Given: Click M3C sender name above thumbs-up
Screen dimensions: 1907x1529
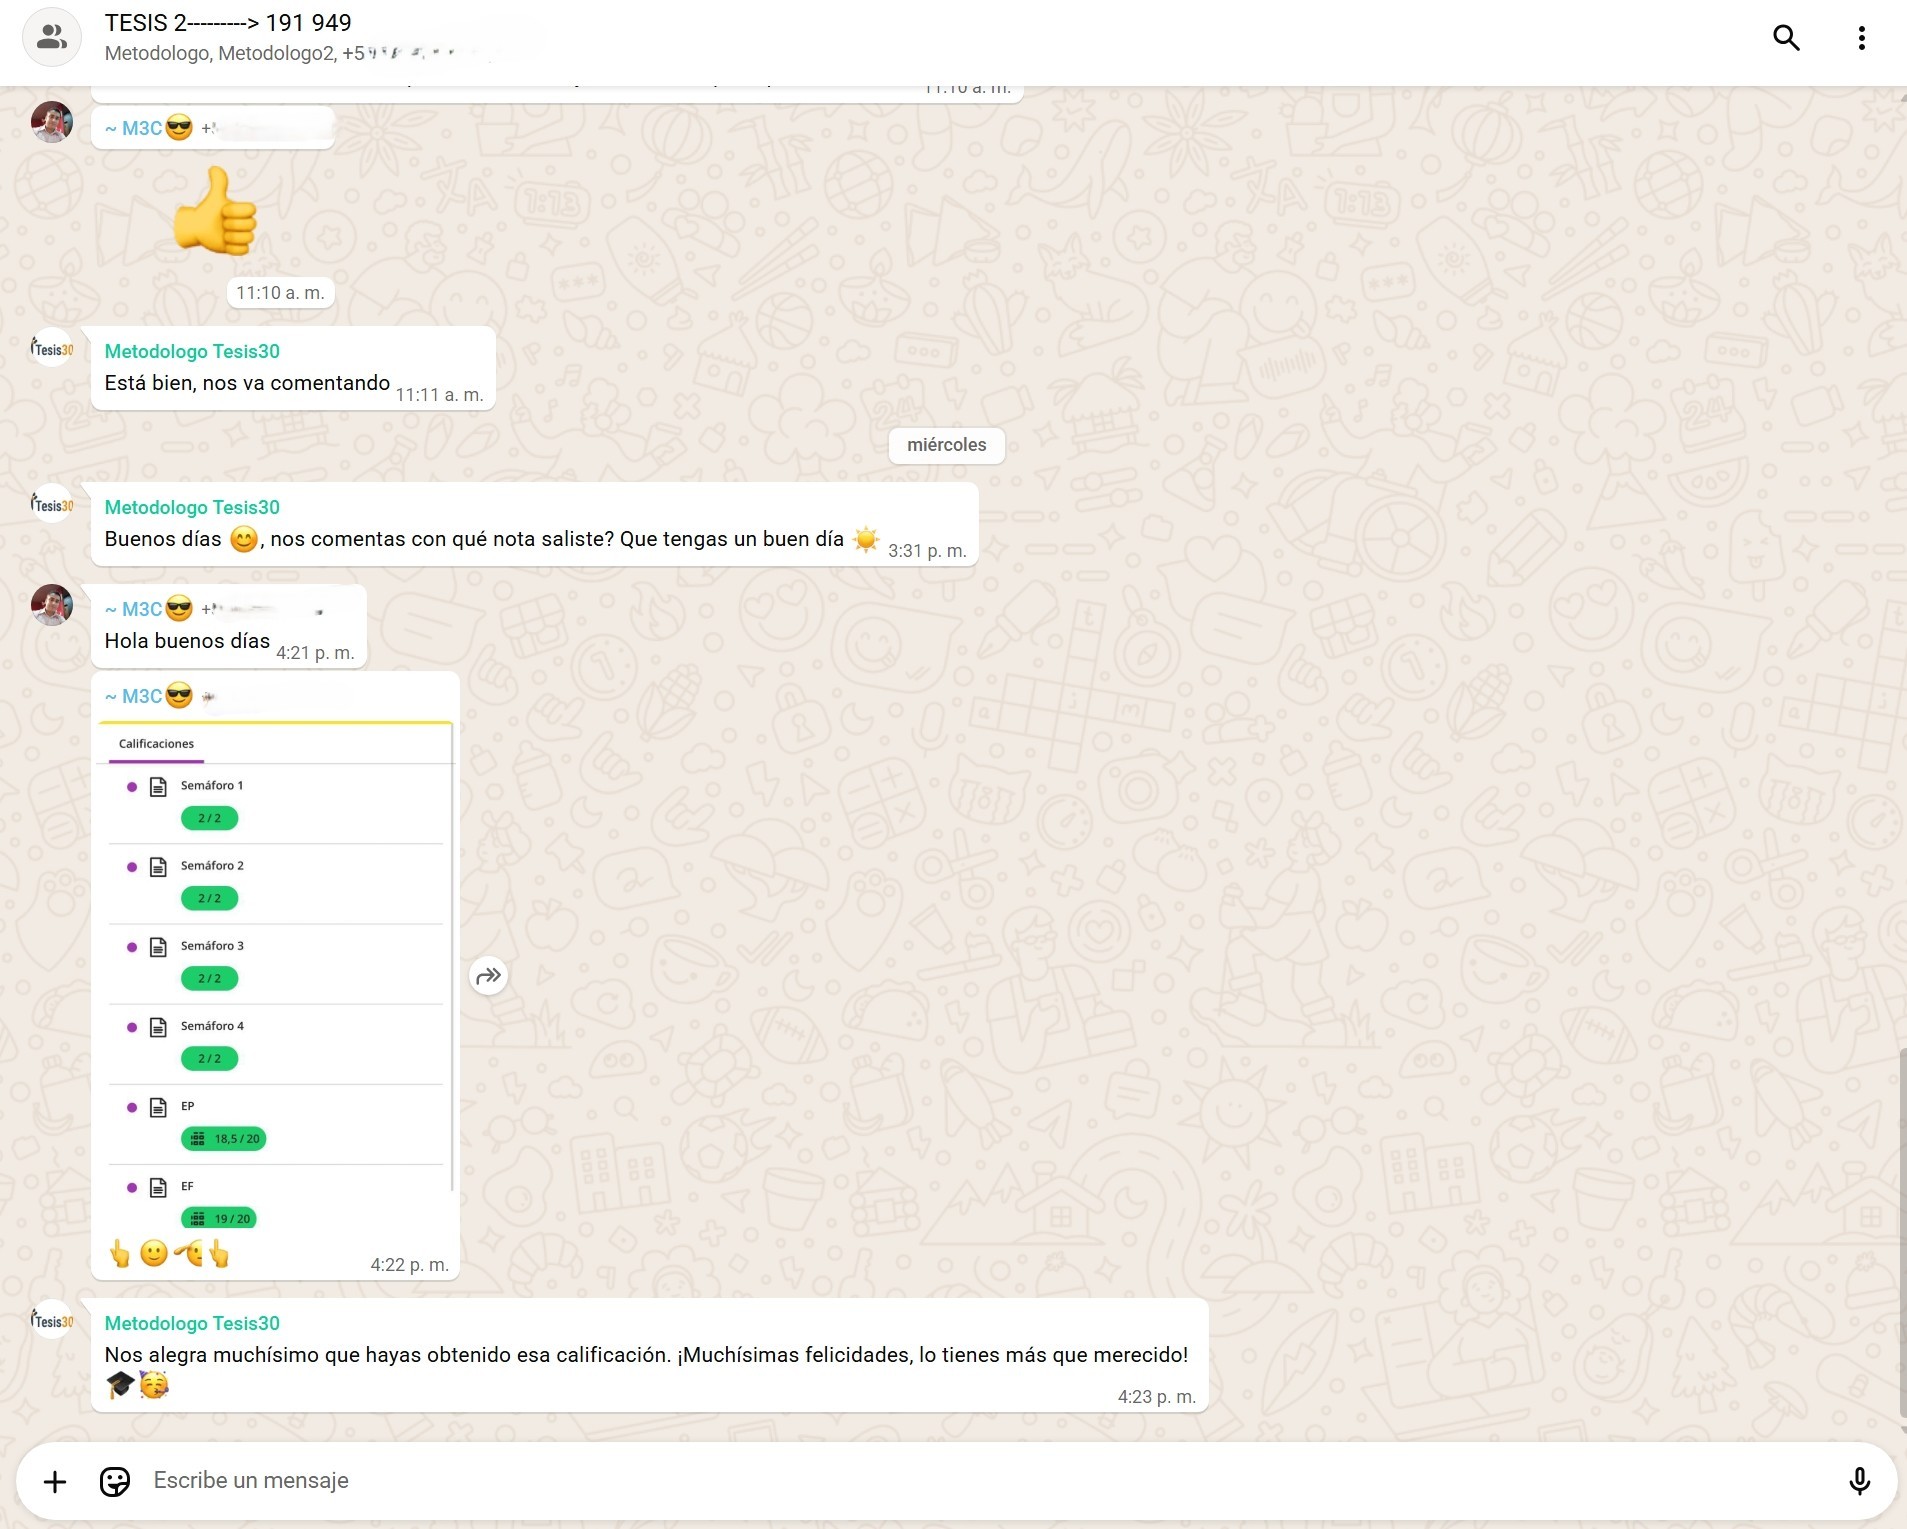Looking at the screenshot, I should coord(148,128).
